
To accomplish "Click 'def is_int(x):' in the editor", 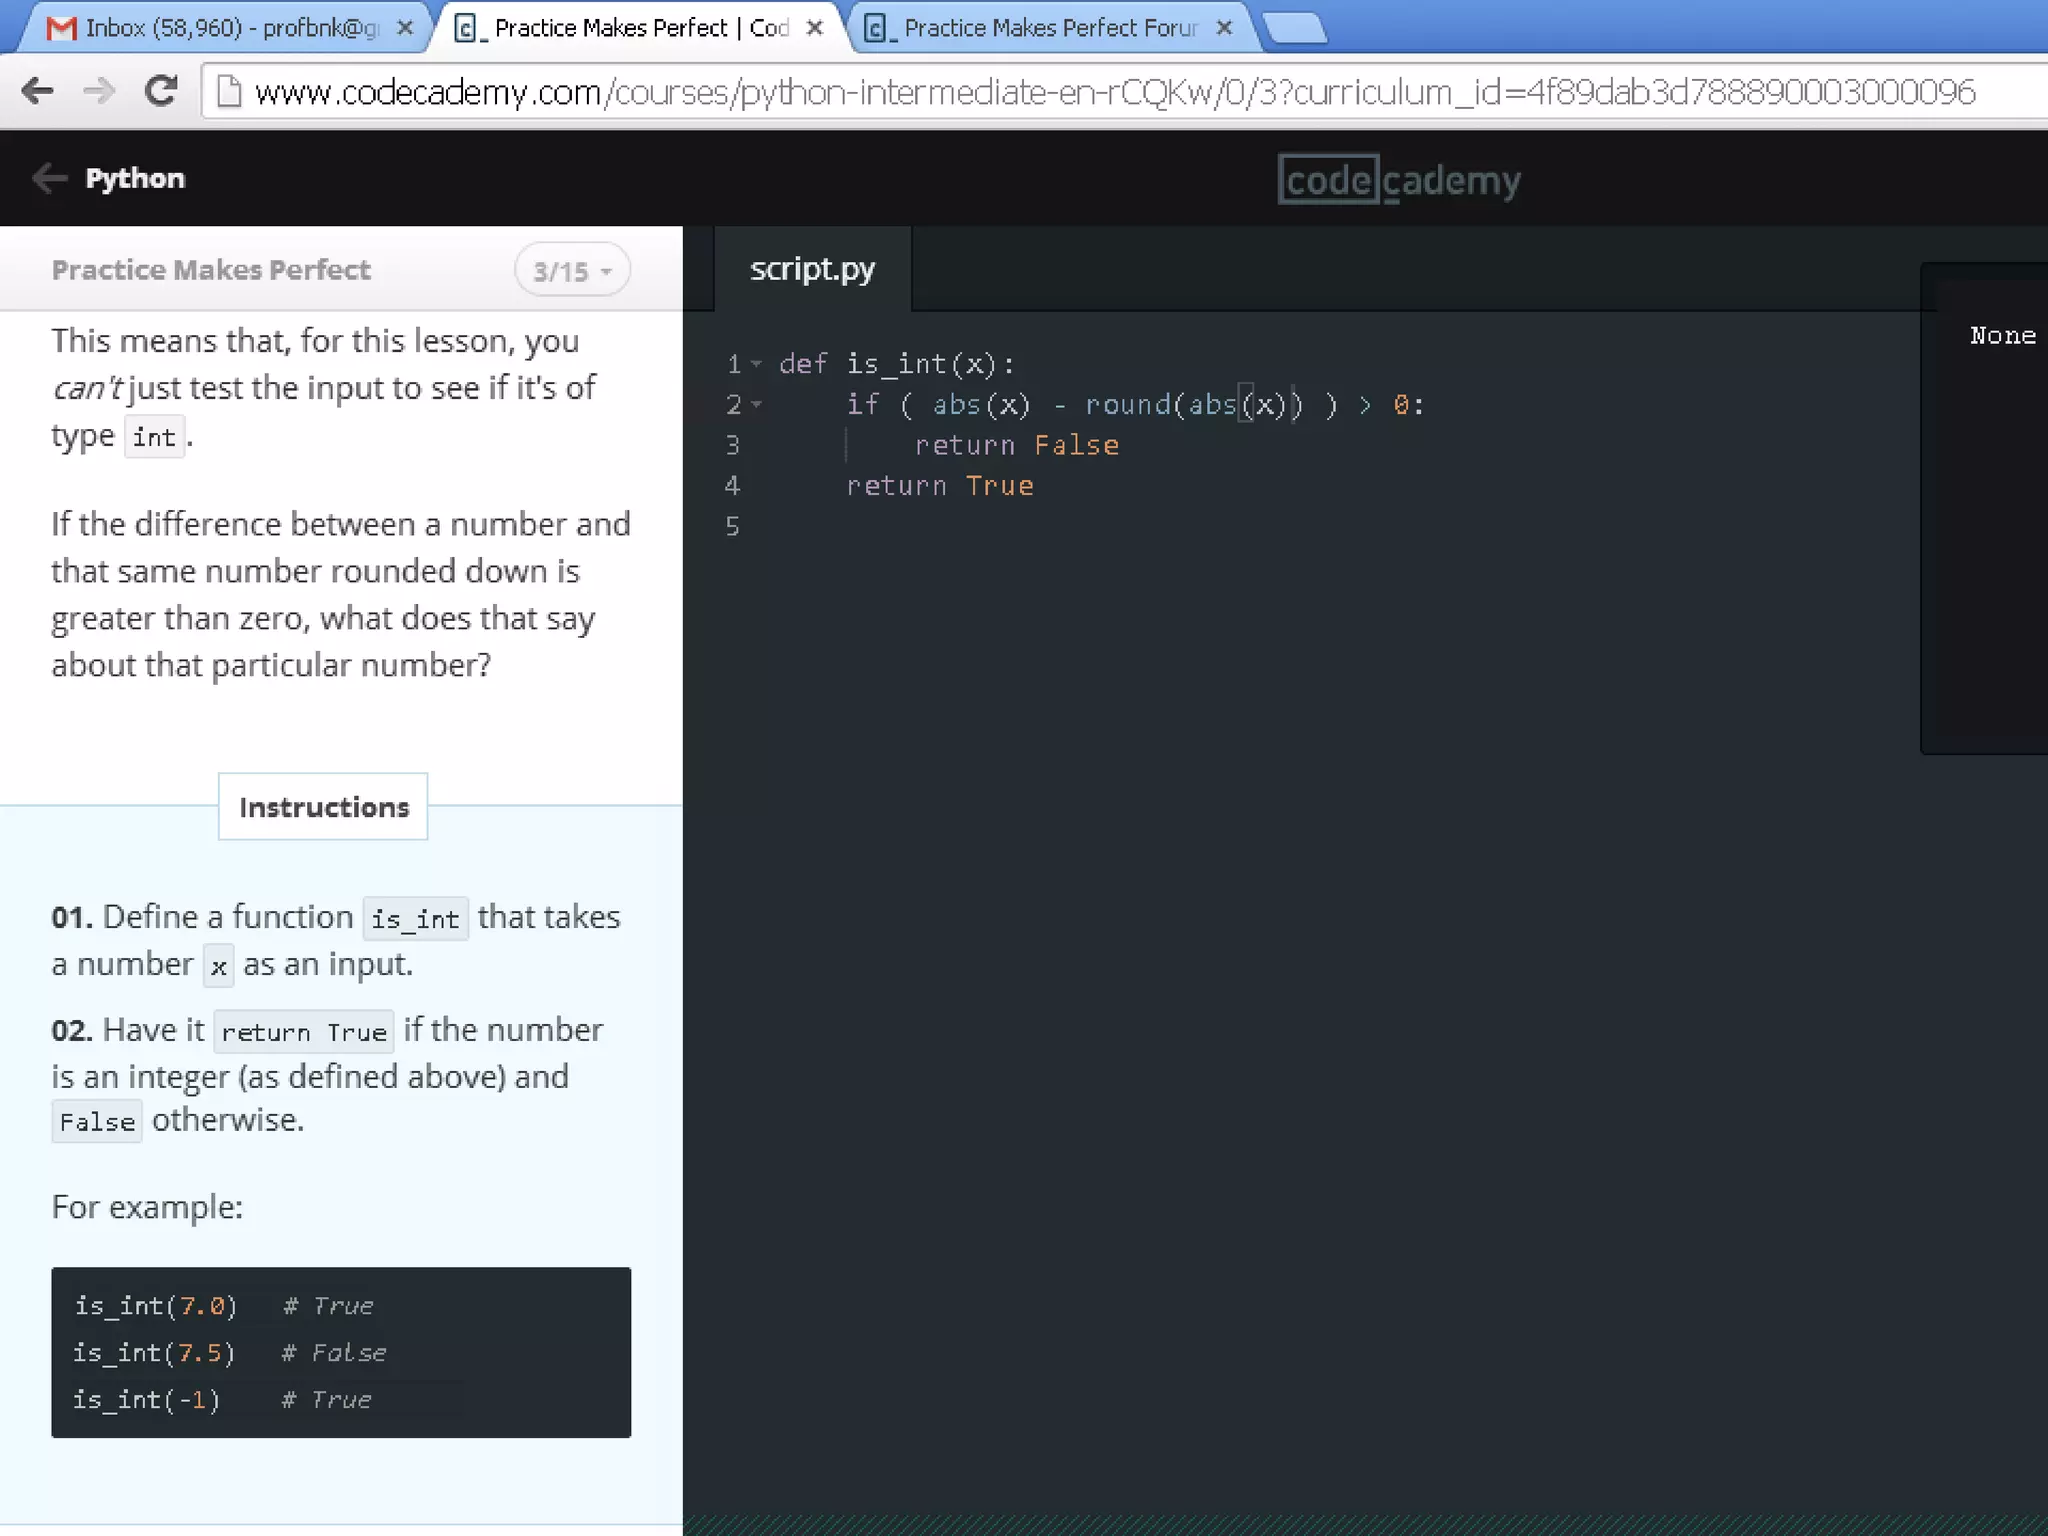I will pyautogui.click(x=897, y=364).
